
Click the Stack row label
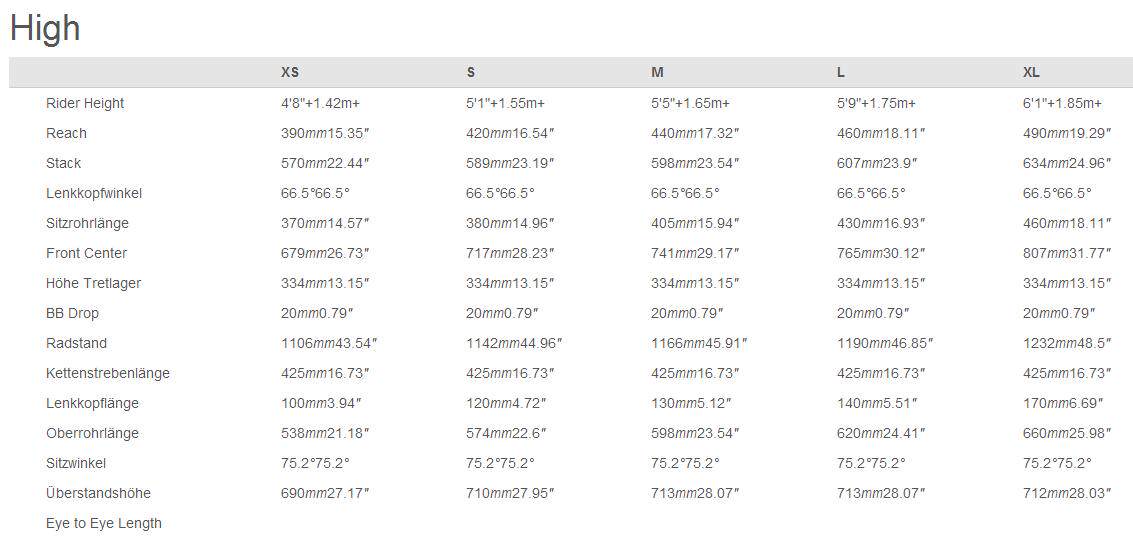(63, 163)
